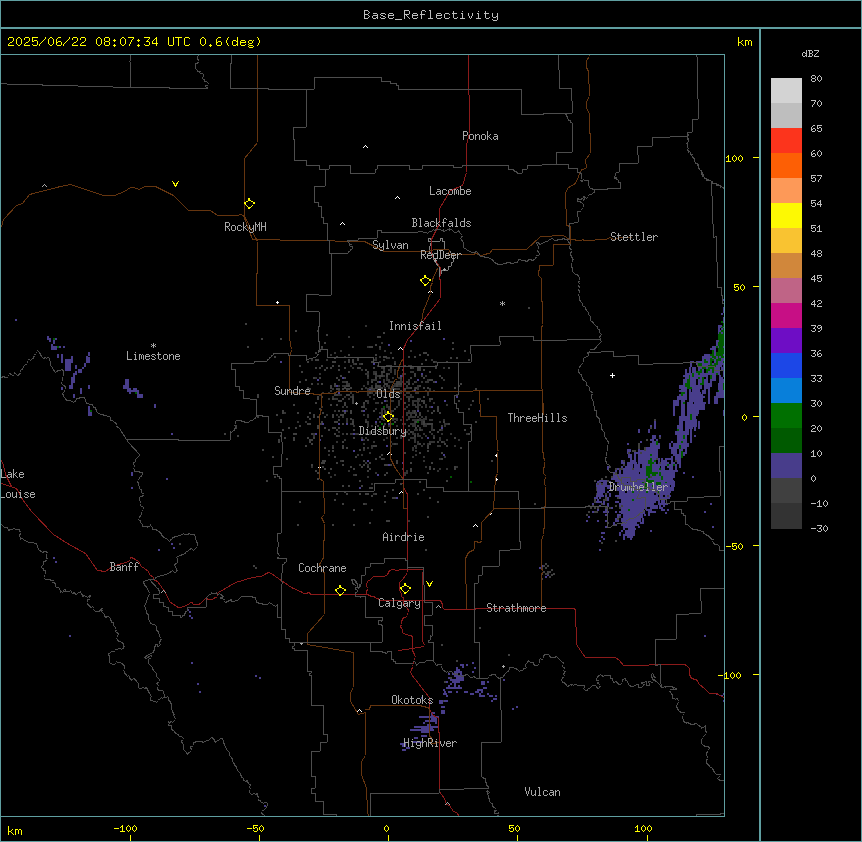Click the yellow diamond marker above Calgary
The image size is (862, 842).
click(x=406, y=589)
